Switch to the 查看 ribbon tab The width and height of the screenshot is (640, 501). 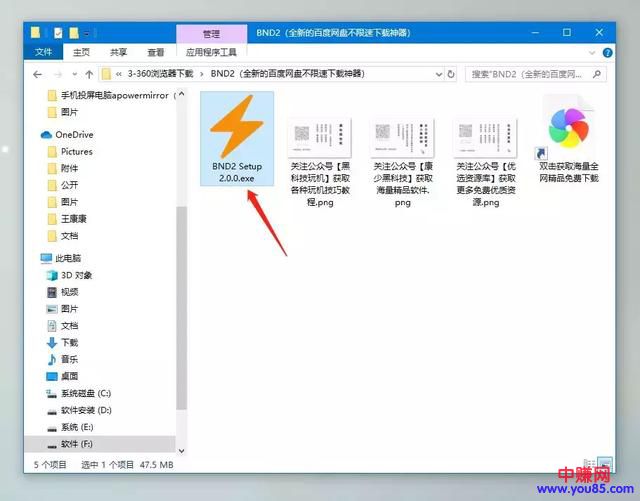point(156,52)
